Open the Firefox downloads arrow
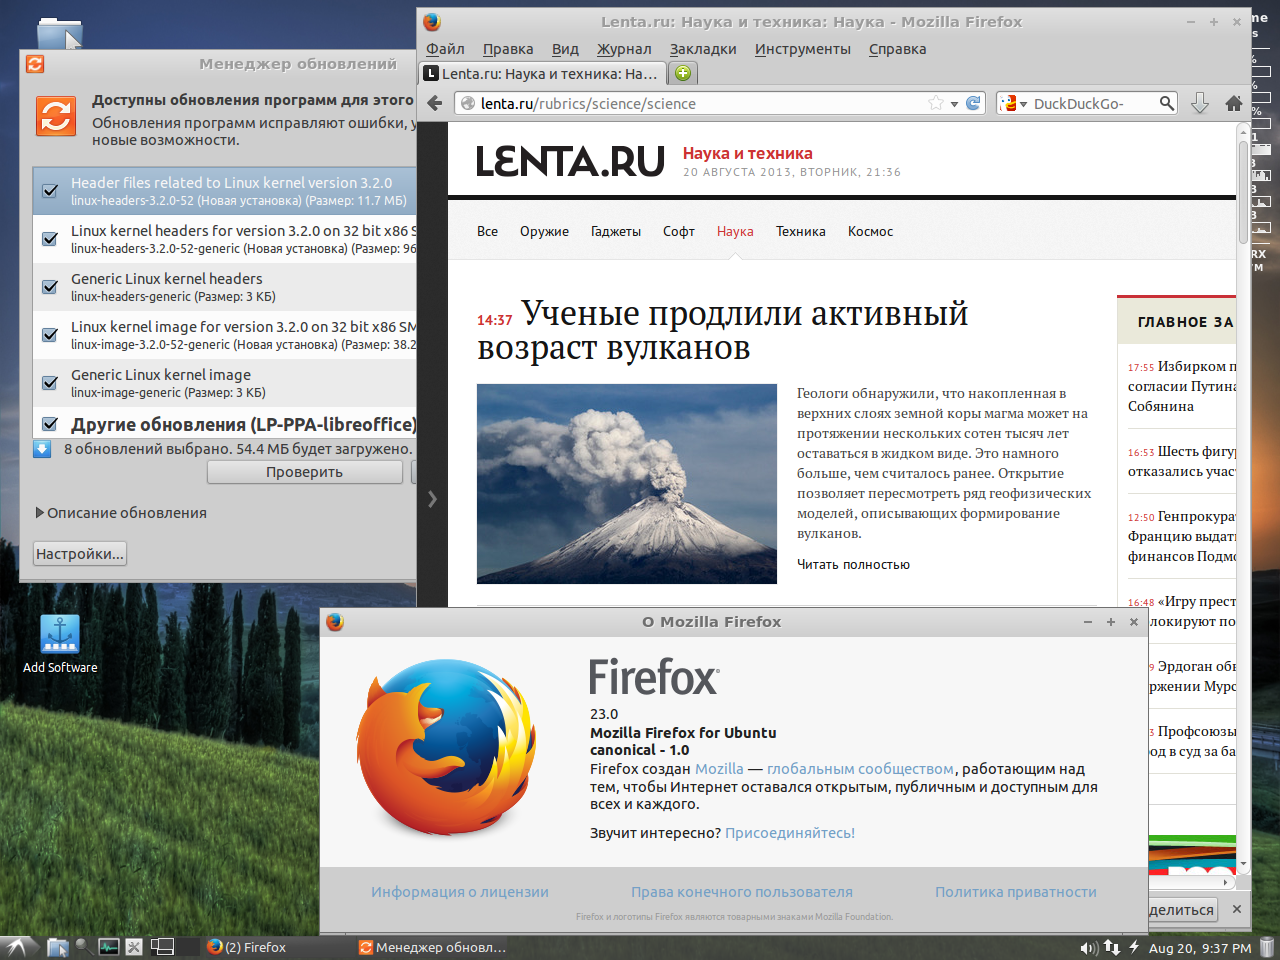Screen dimensions: 1280x960 tap(1200, 103)
